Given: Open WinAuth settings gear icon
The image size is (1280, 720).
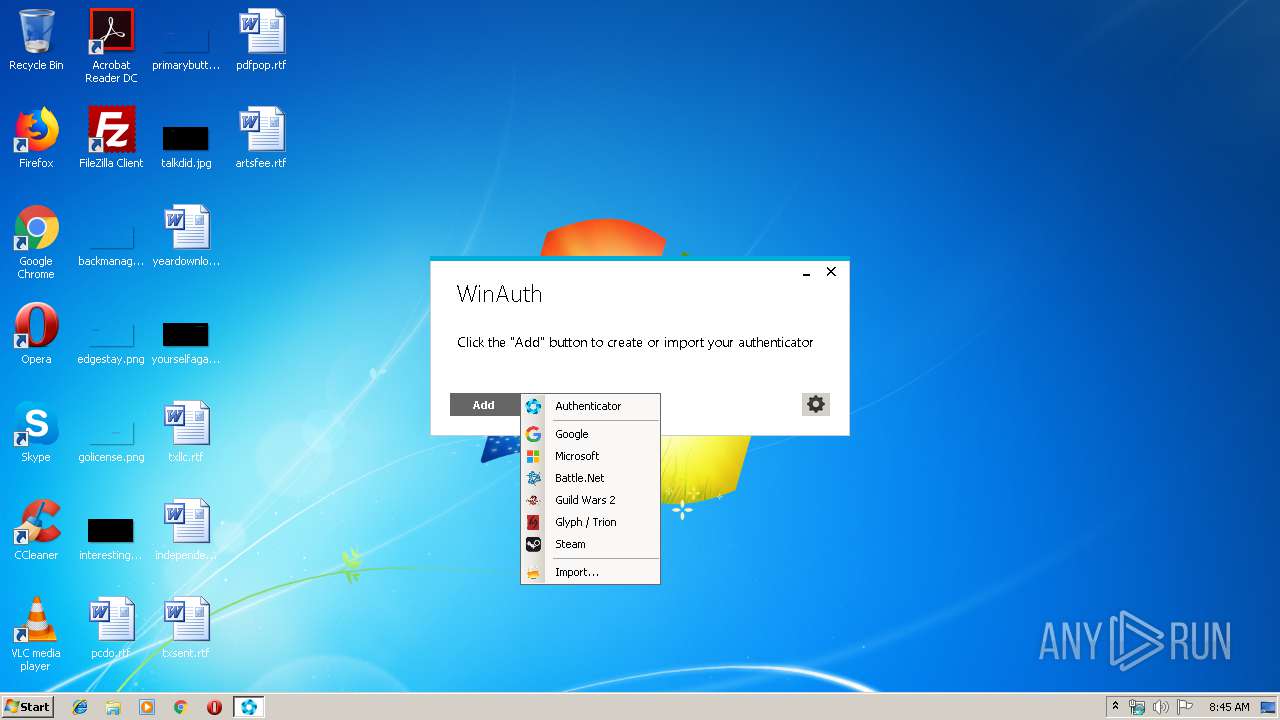Looking at the screenshot, I should (x=816, y=404).
